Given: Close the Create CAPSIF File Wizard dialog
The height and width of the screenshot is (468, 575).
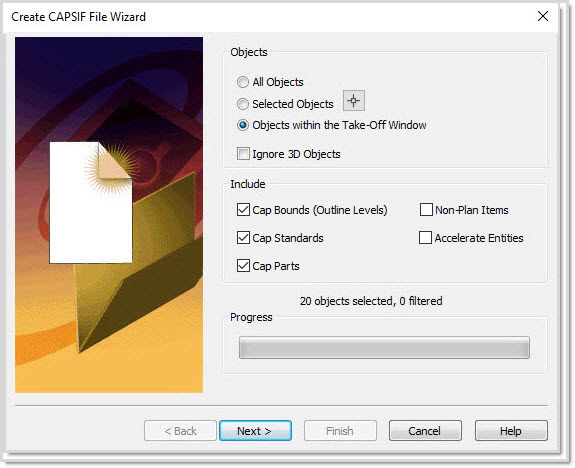Looking at the screenshot, I should [x=542, y=16].
